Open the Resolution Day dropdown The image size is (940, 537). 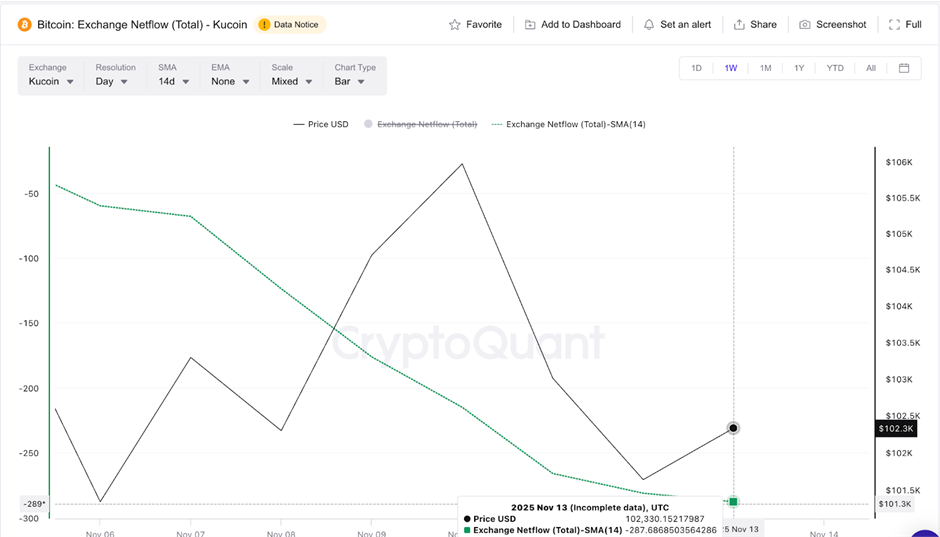pyautogui.click(x=111, y=81)
